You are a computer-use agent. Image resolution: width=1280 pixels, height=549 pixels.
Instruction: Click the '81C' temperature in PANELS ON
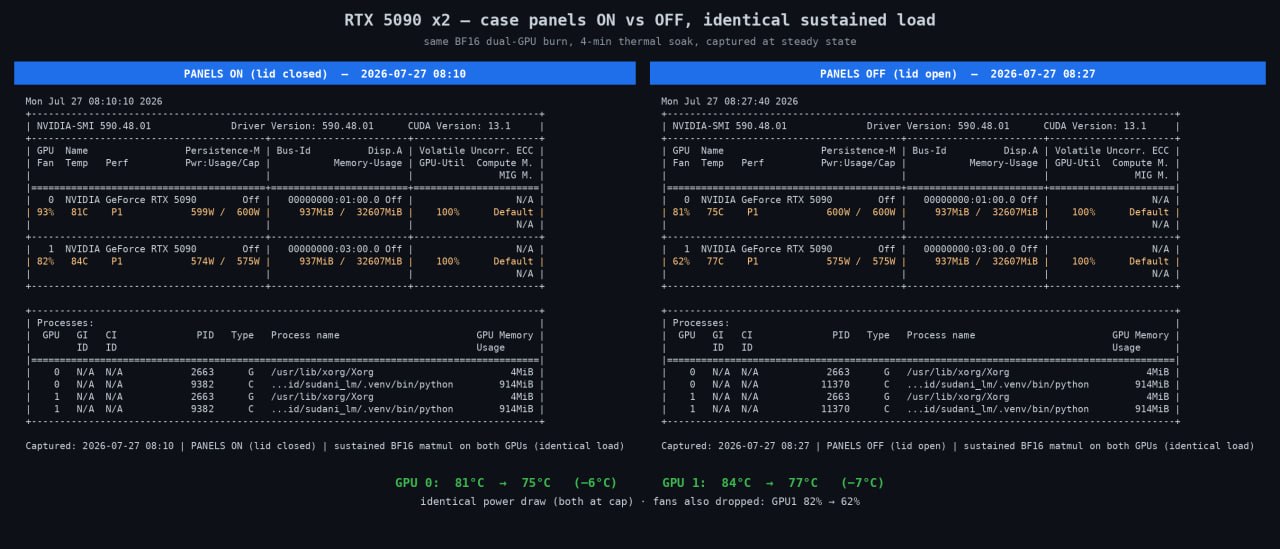click(80, 212)
